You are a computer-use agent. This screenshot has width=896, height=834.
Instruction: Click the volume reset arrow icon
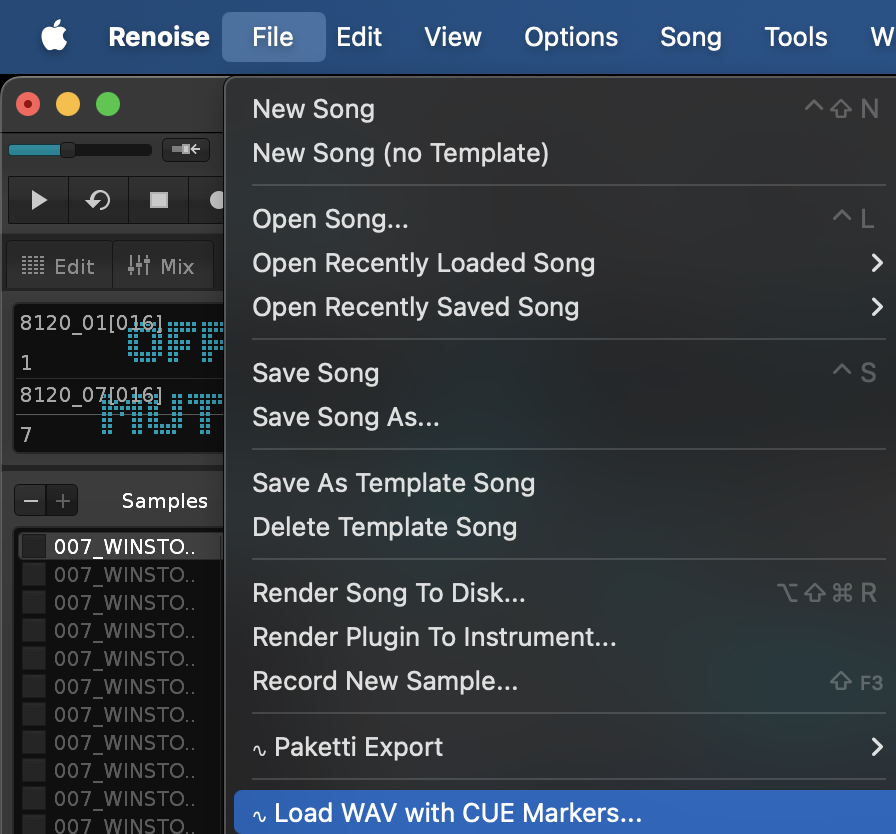(186, 150)
